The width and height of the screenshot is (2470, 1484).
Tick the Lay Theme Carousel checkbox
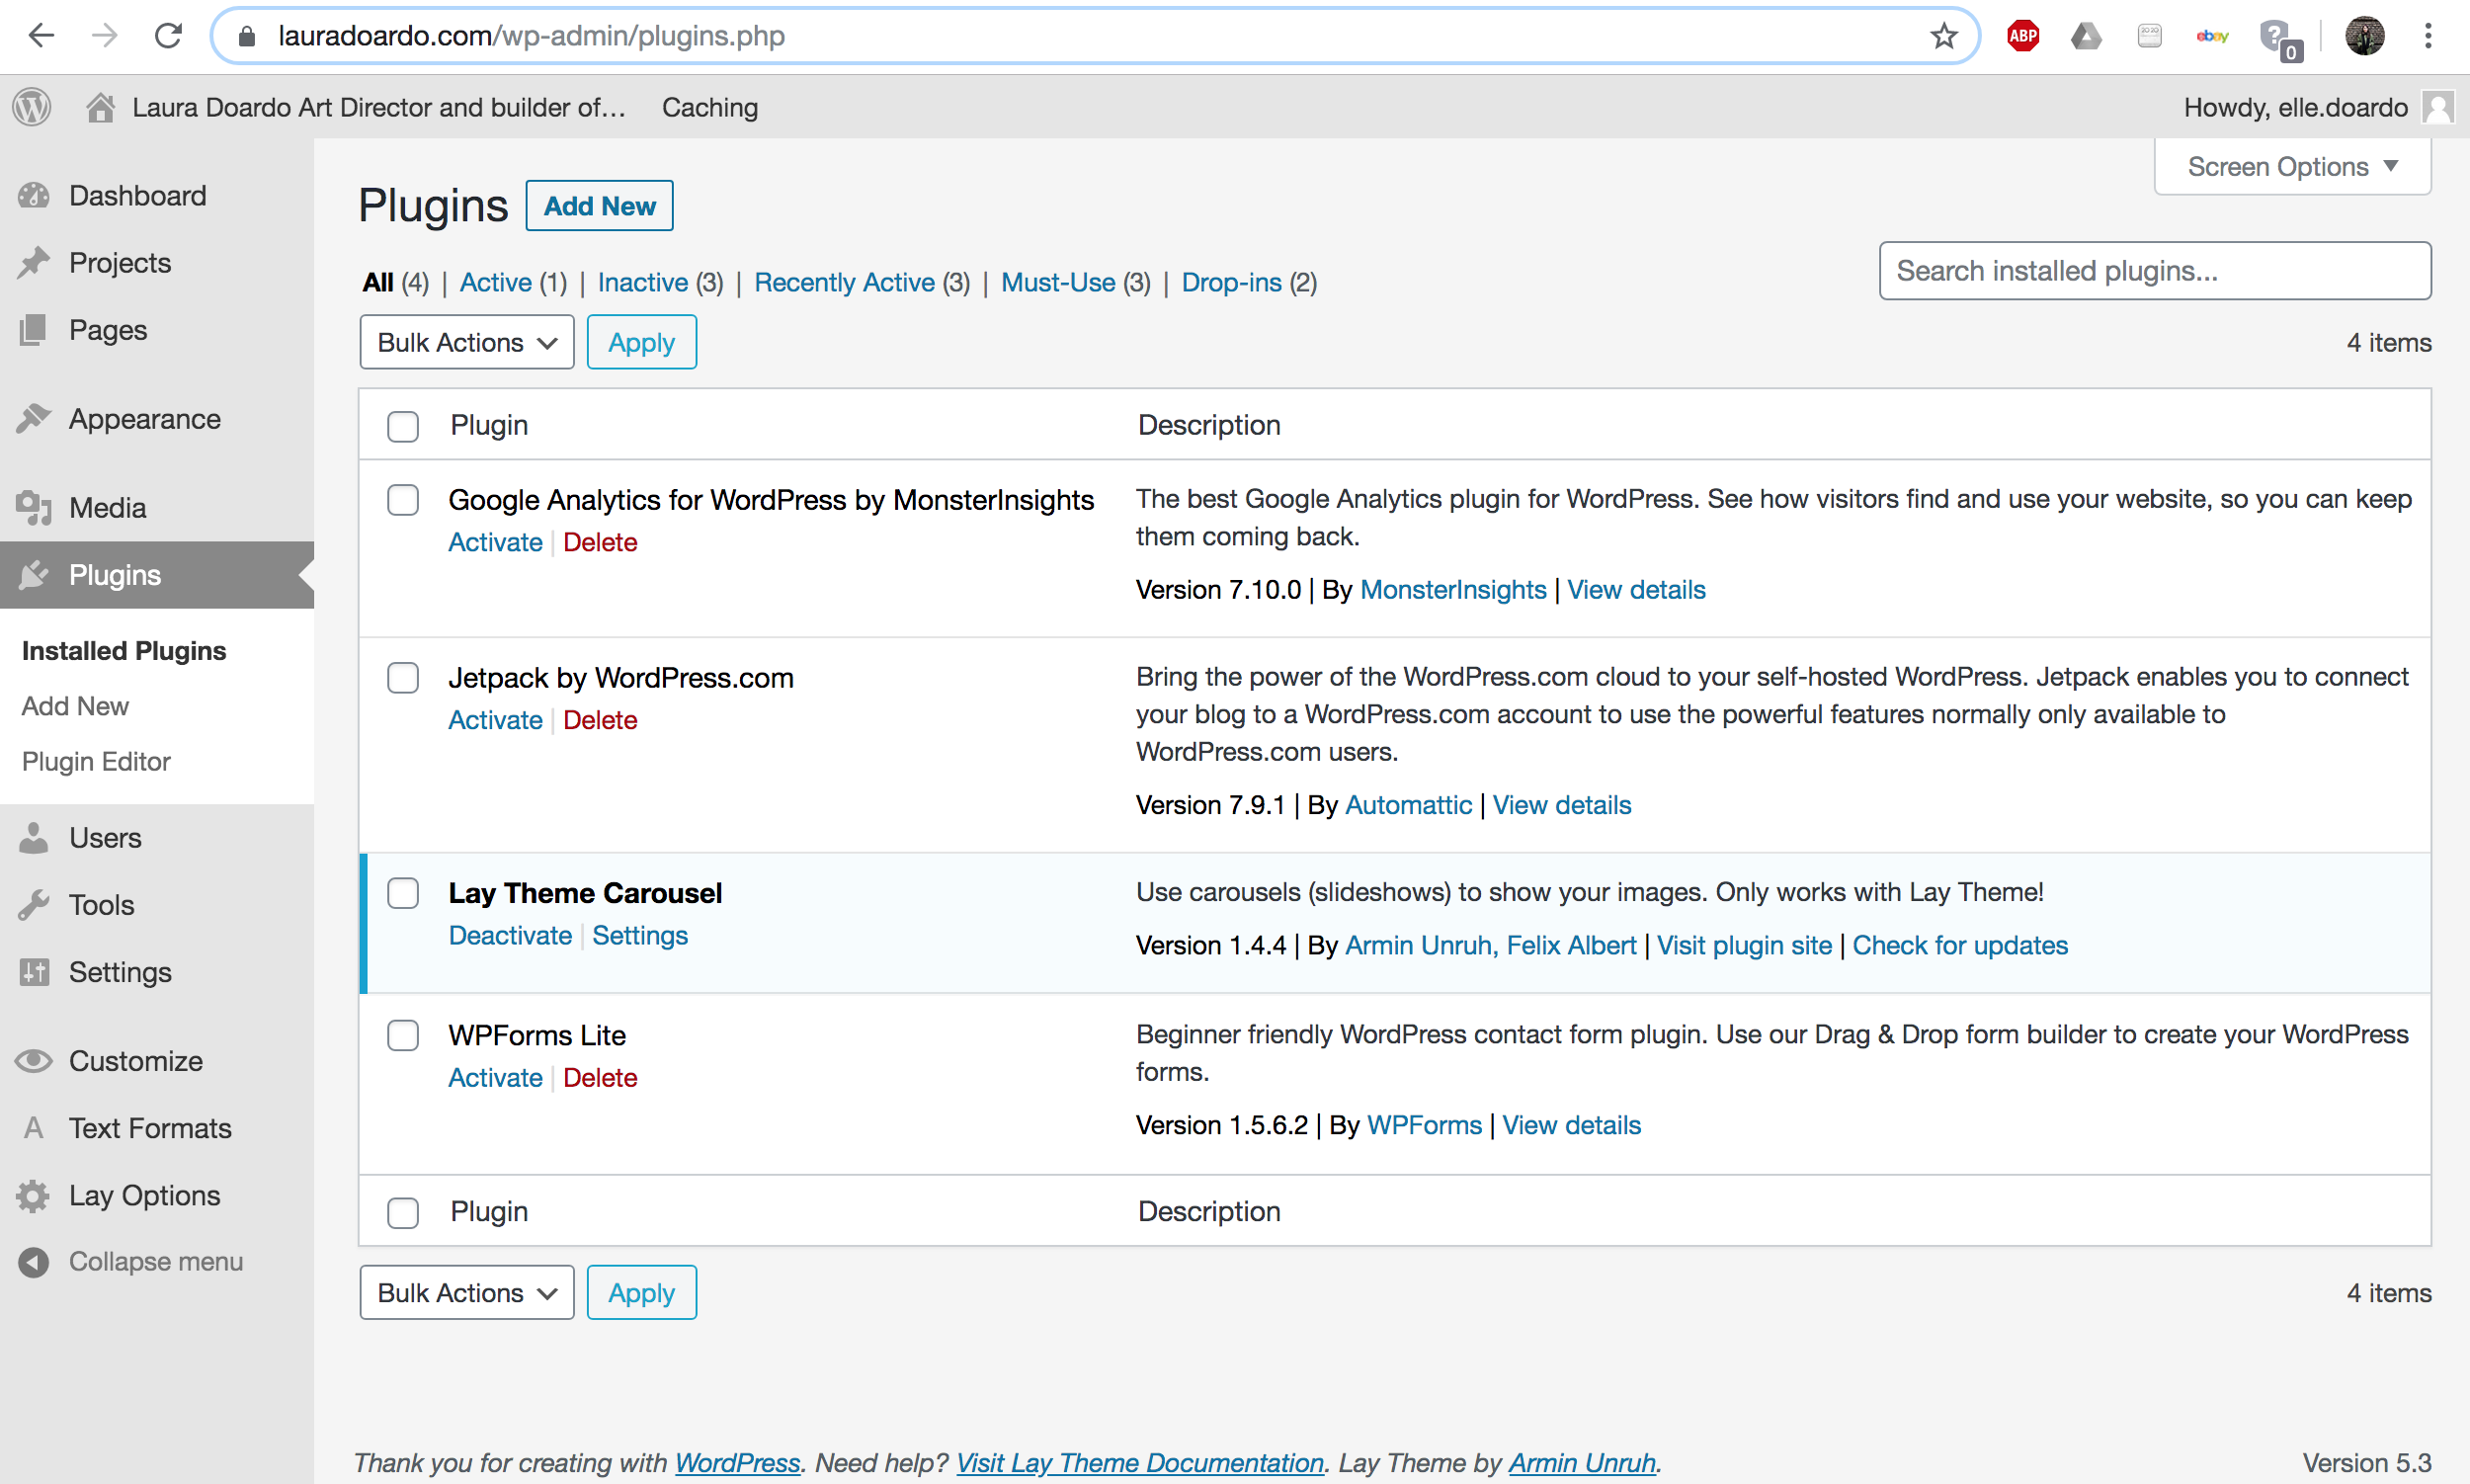(403, 893)
